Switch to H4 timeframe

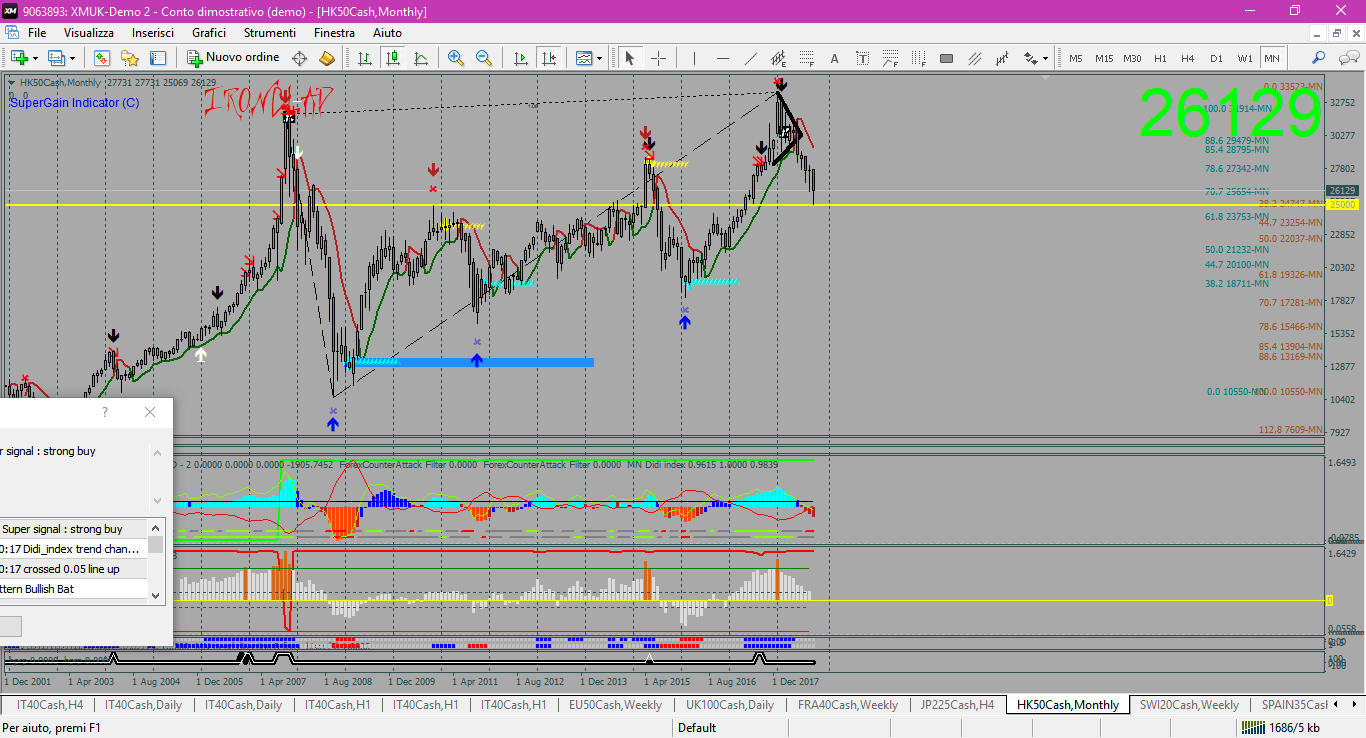1188,58
